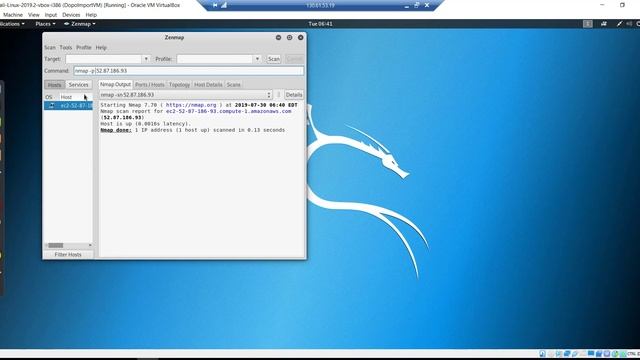The width and height of the screenshot is (640, 360).
Task: Open the output Details button
Action: [x=294, y=95]
